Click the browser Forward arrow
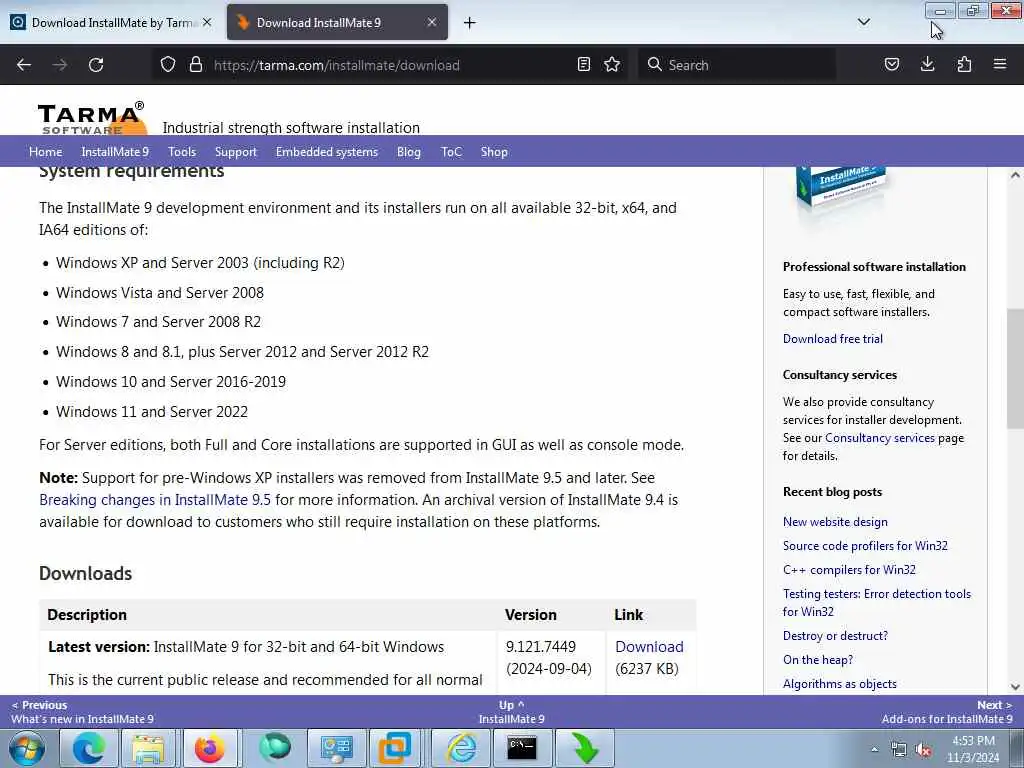Viewport: 1024px width, 768px height. (x=60, y=65)
